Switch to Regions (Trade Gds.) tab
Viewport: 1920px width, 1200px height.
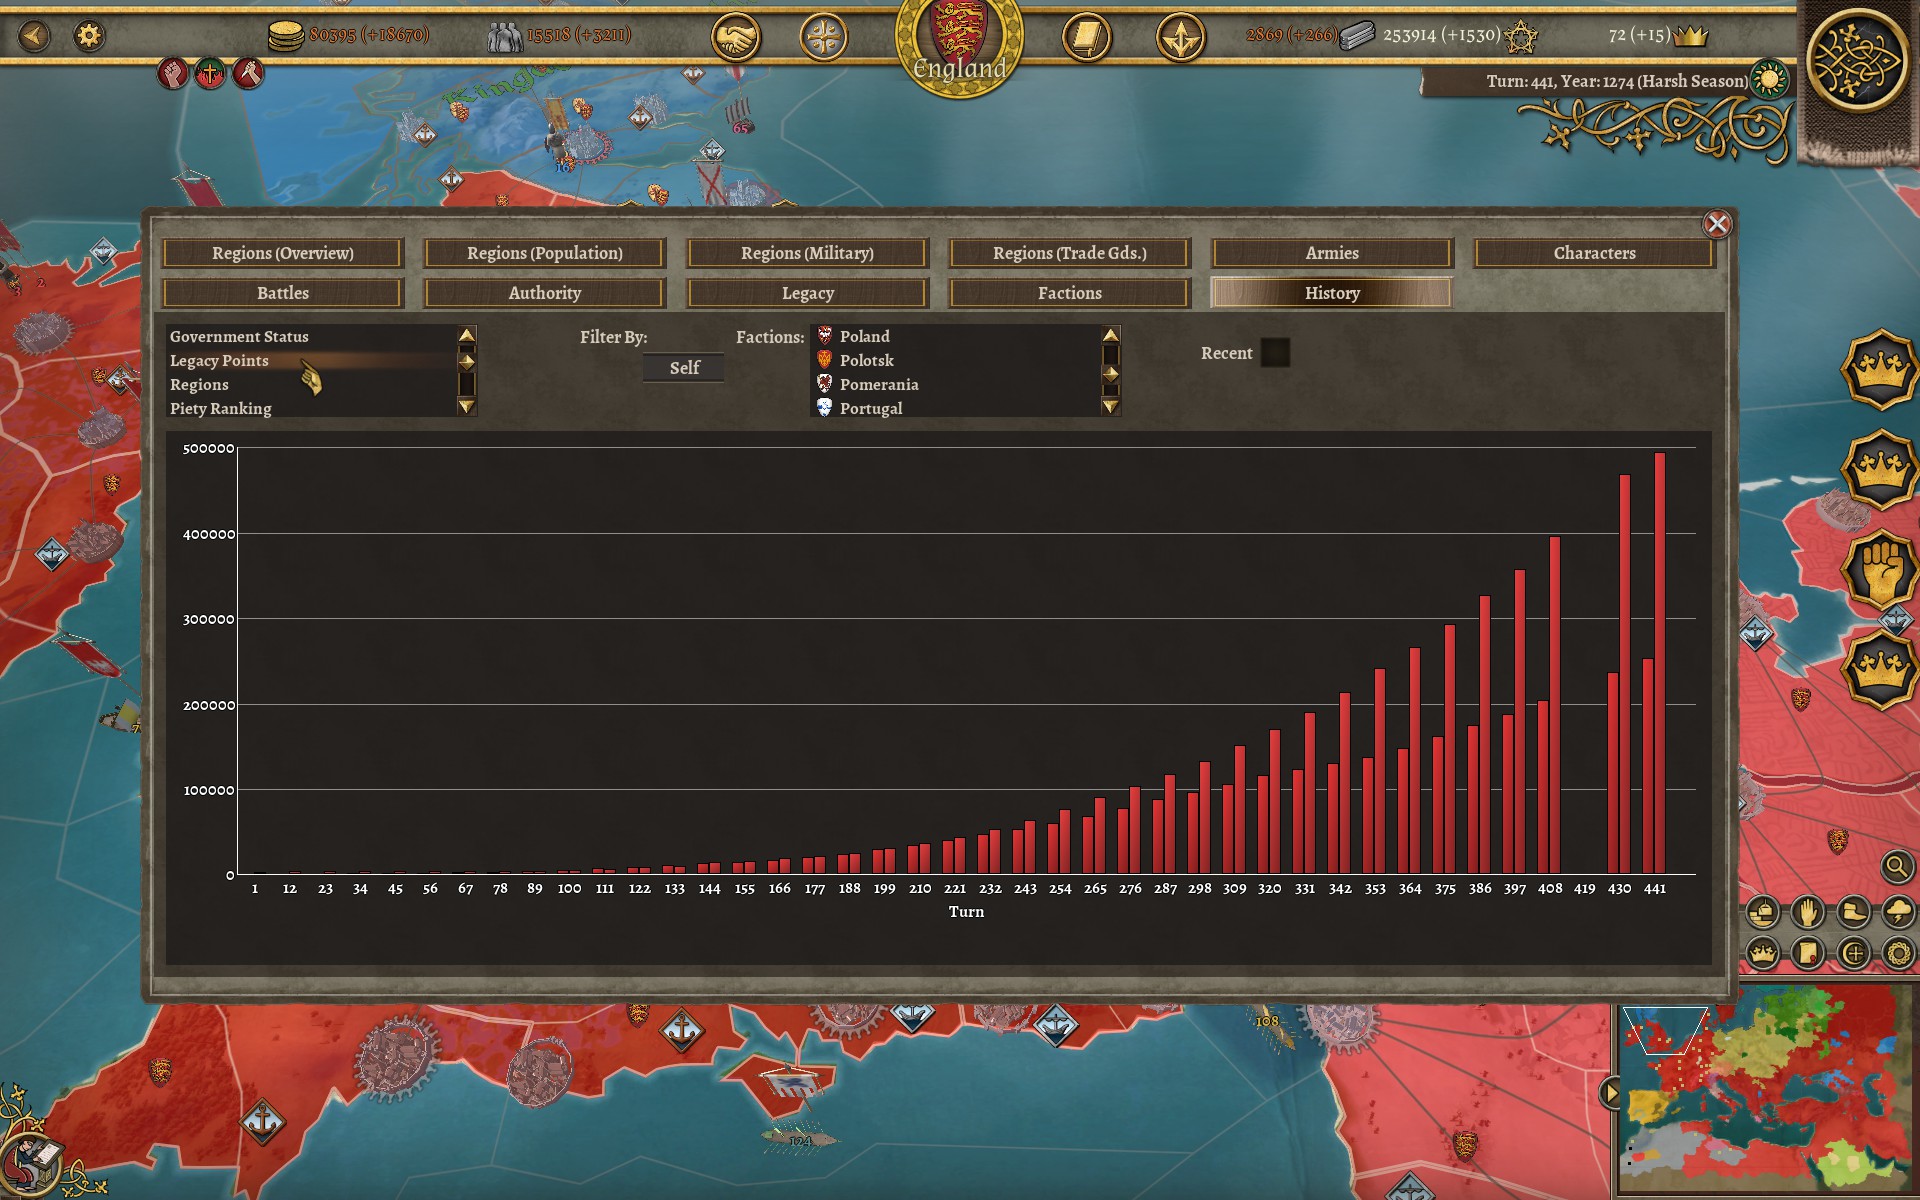pos(1070,253)
